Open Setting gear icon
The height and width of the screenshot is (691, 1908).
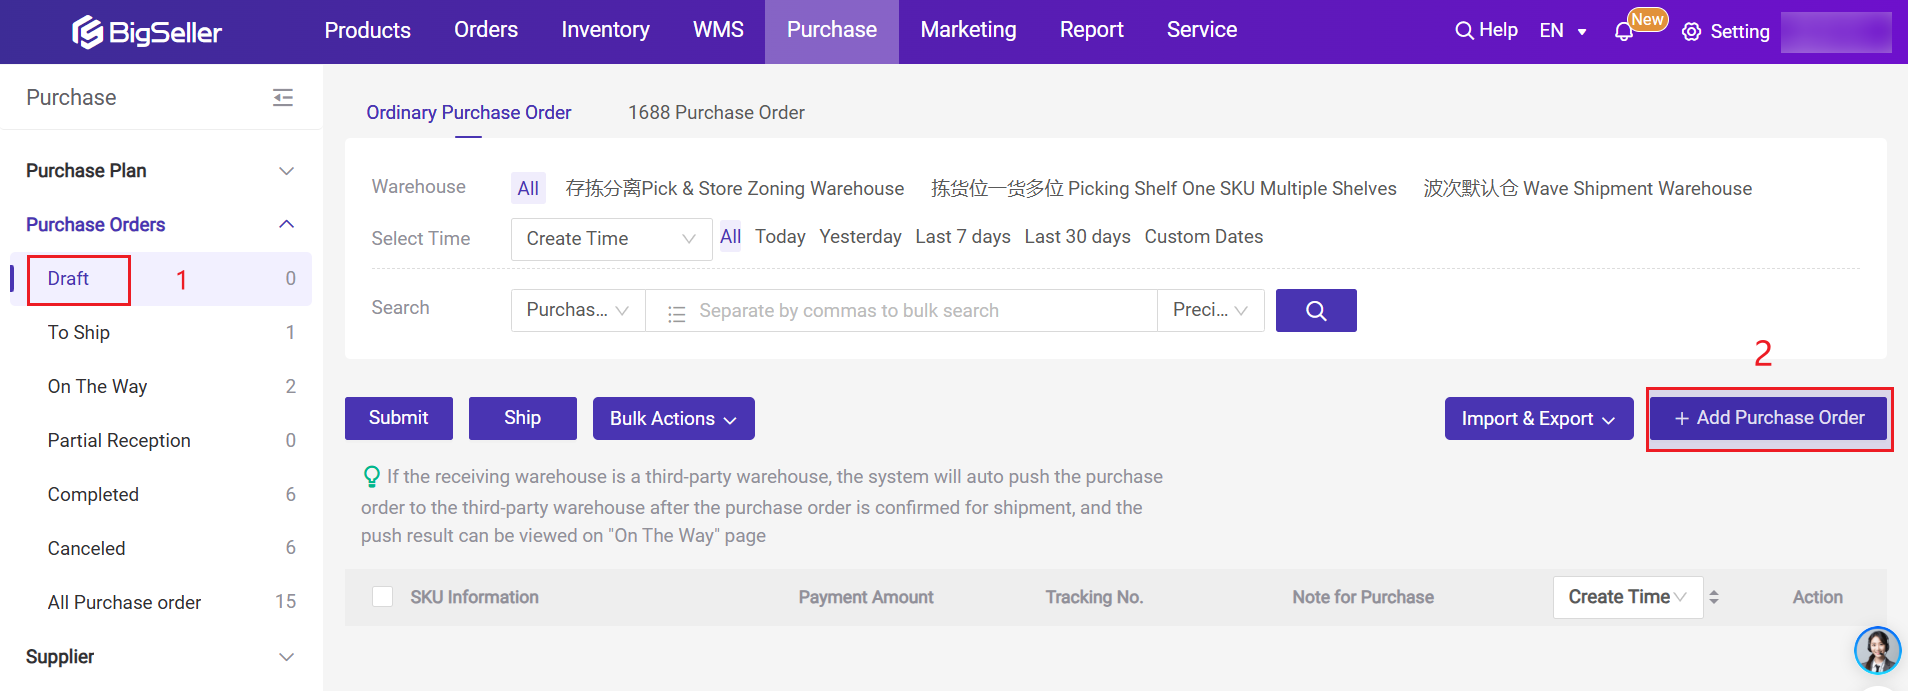pyautogui.click(x=1691, y=32)
